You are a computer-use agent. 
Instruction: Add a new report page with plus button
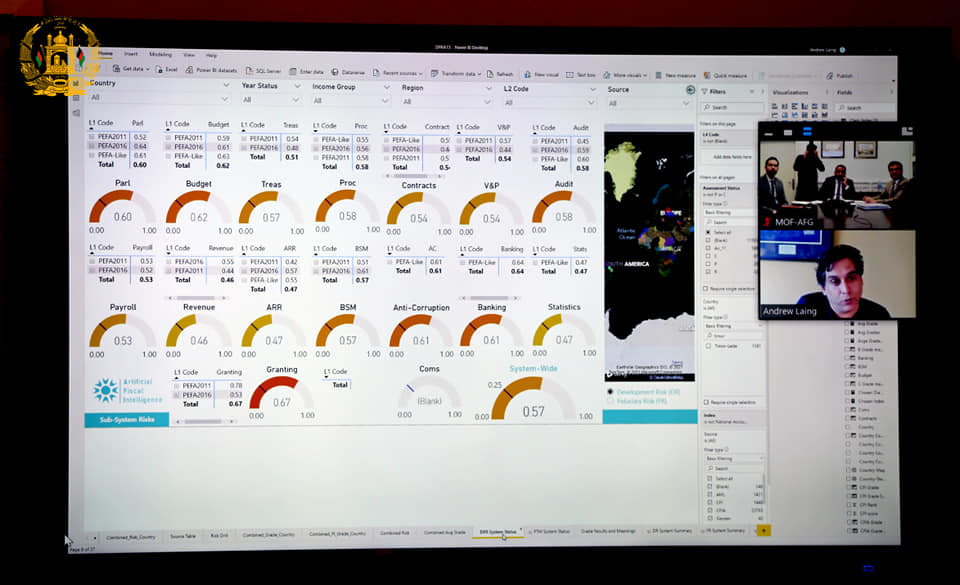click(763, 531)
